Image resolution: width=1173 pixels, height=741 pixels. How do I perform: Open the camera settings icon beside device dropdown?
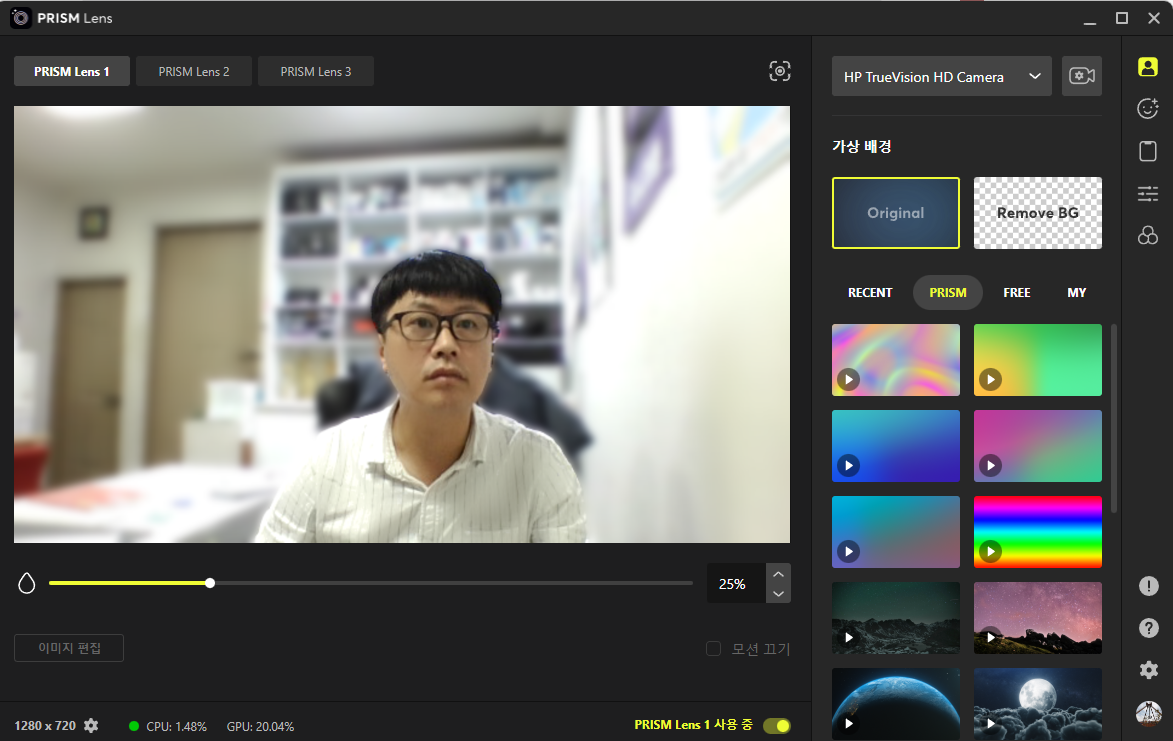(x=1082, y=76)
